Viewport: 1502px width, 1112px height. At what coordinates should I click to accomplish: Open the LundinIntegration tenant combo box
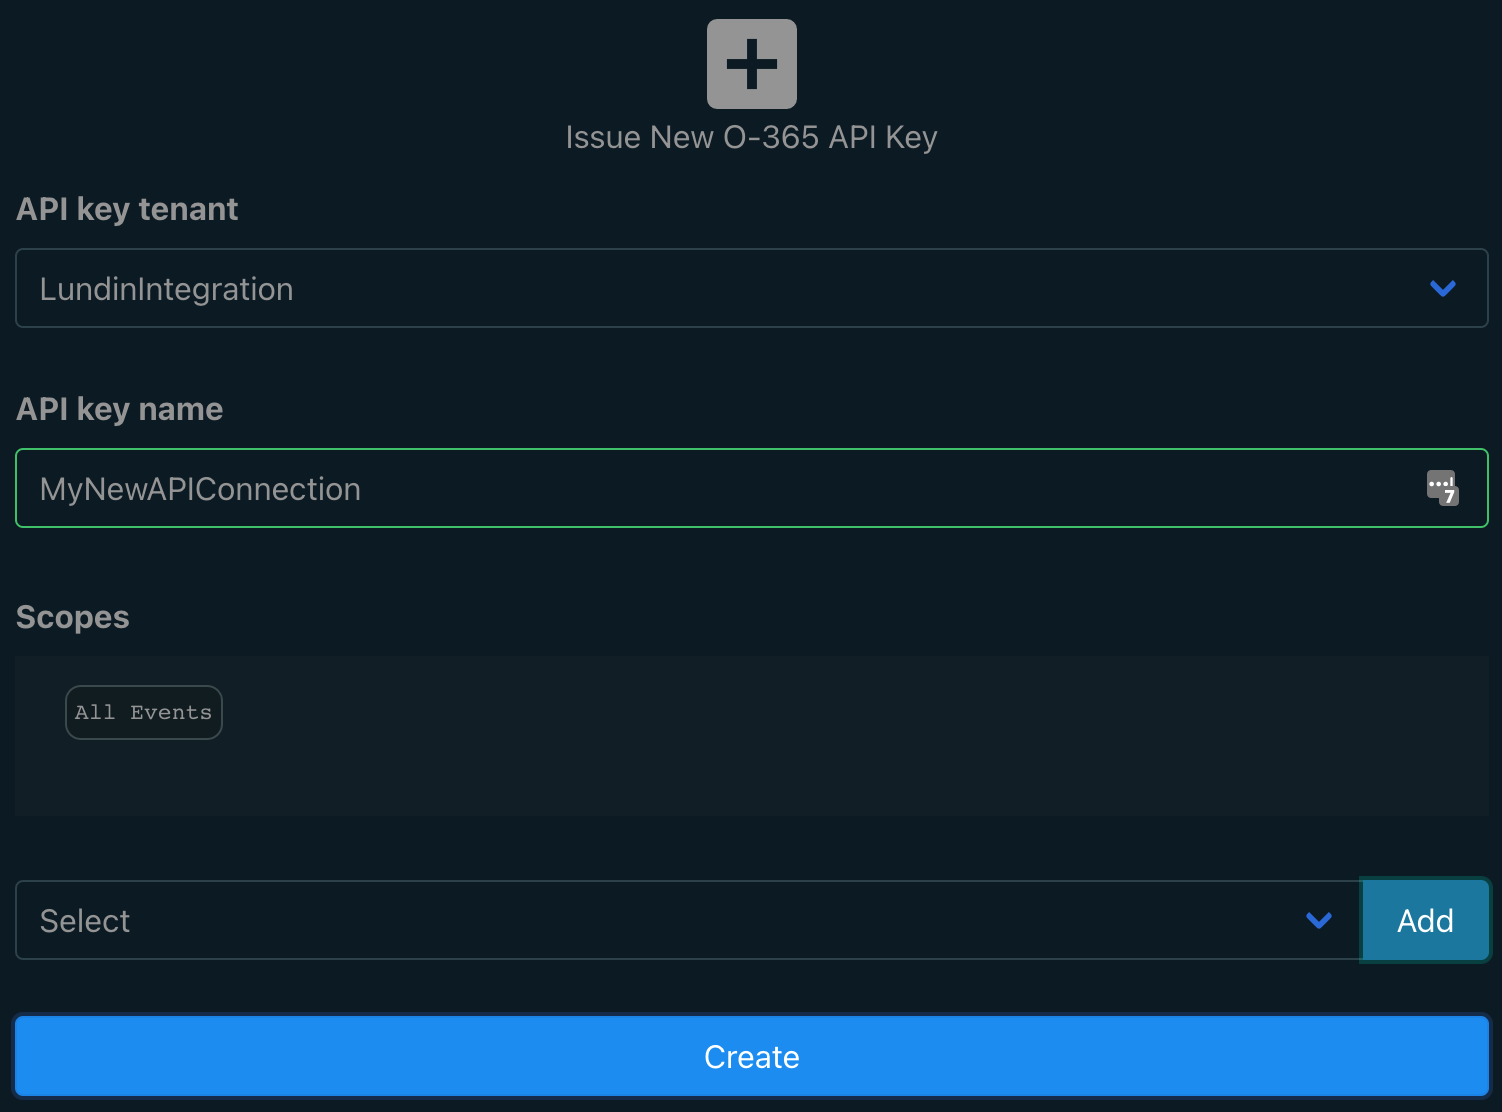752,288
